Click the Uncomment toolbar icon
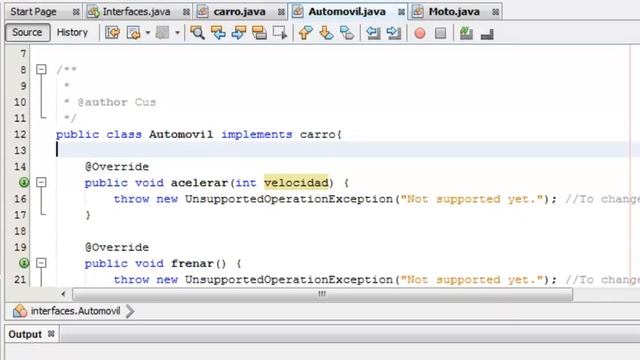The image size is (640, 360). tap(487, 33)
